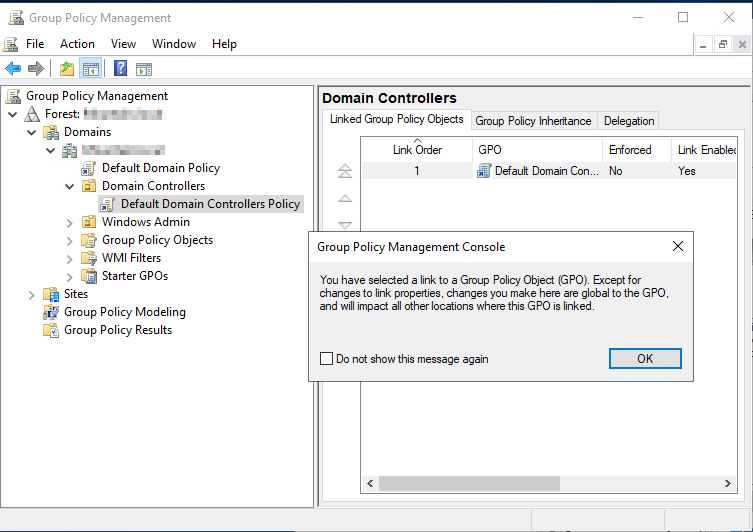Open the Window menu
This screenshot has height=532, width=753.
[174, 44]
